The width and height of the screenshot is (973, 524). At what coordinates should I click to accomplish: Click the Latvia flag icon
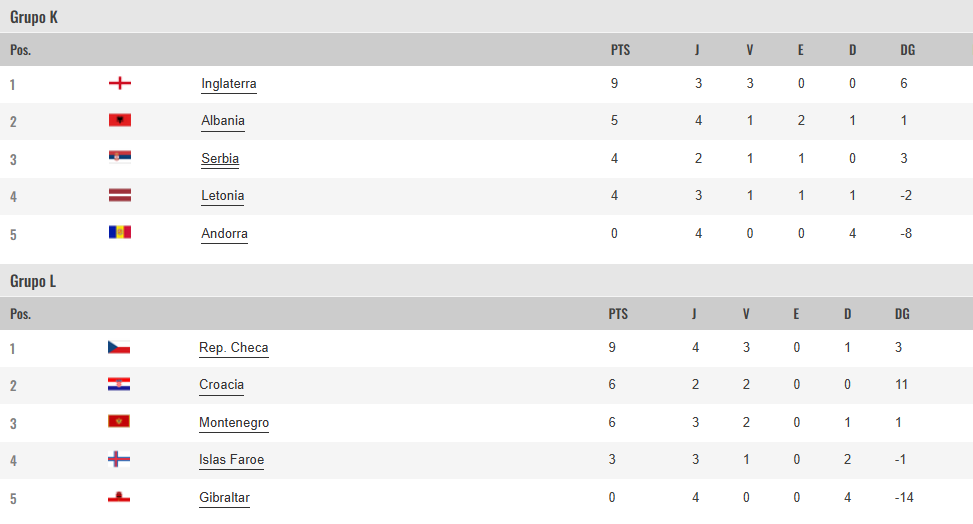click(x=120, y=195)
